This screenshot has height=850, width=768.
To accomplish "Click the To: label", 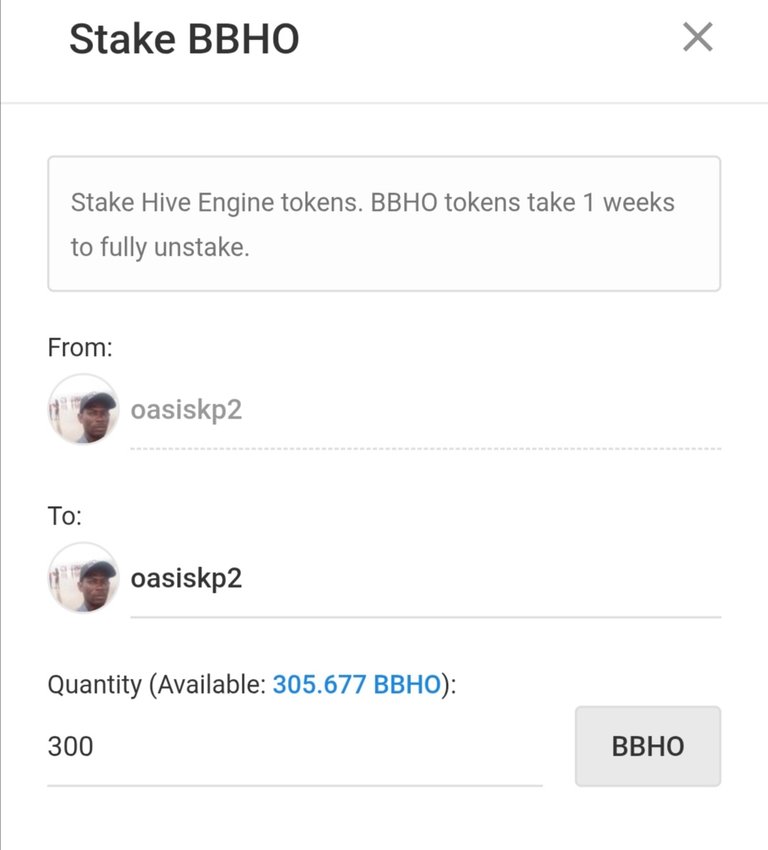I will pyautogui.click(x=64, y=516).
